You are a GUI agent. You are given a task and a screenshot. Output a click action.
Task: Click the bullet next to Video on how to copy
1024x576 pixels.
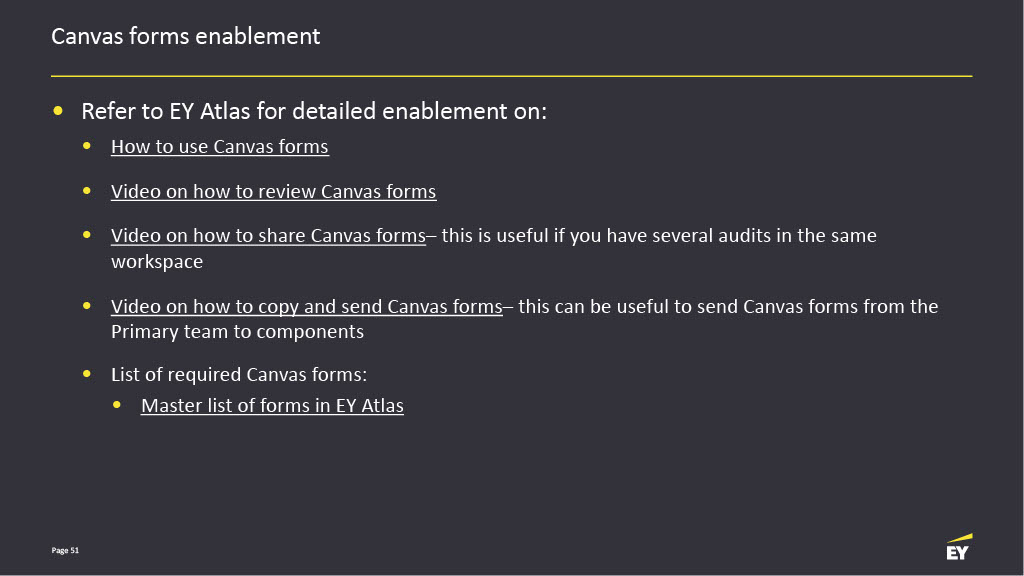87,306
